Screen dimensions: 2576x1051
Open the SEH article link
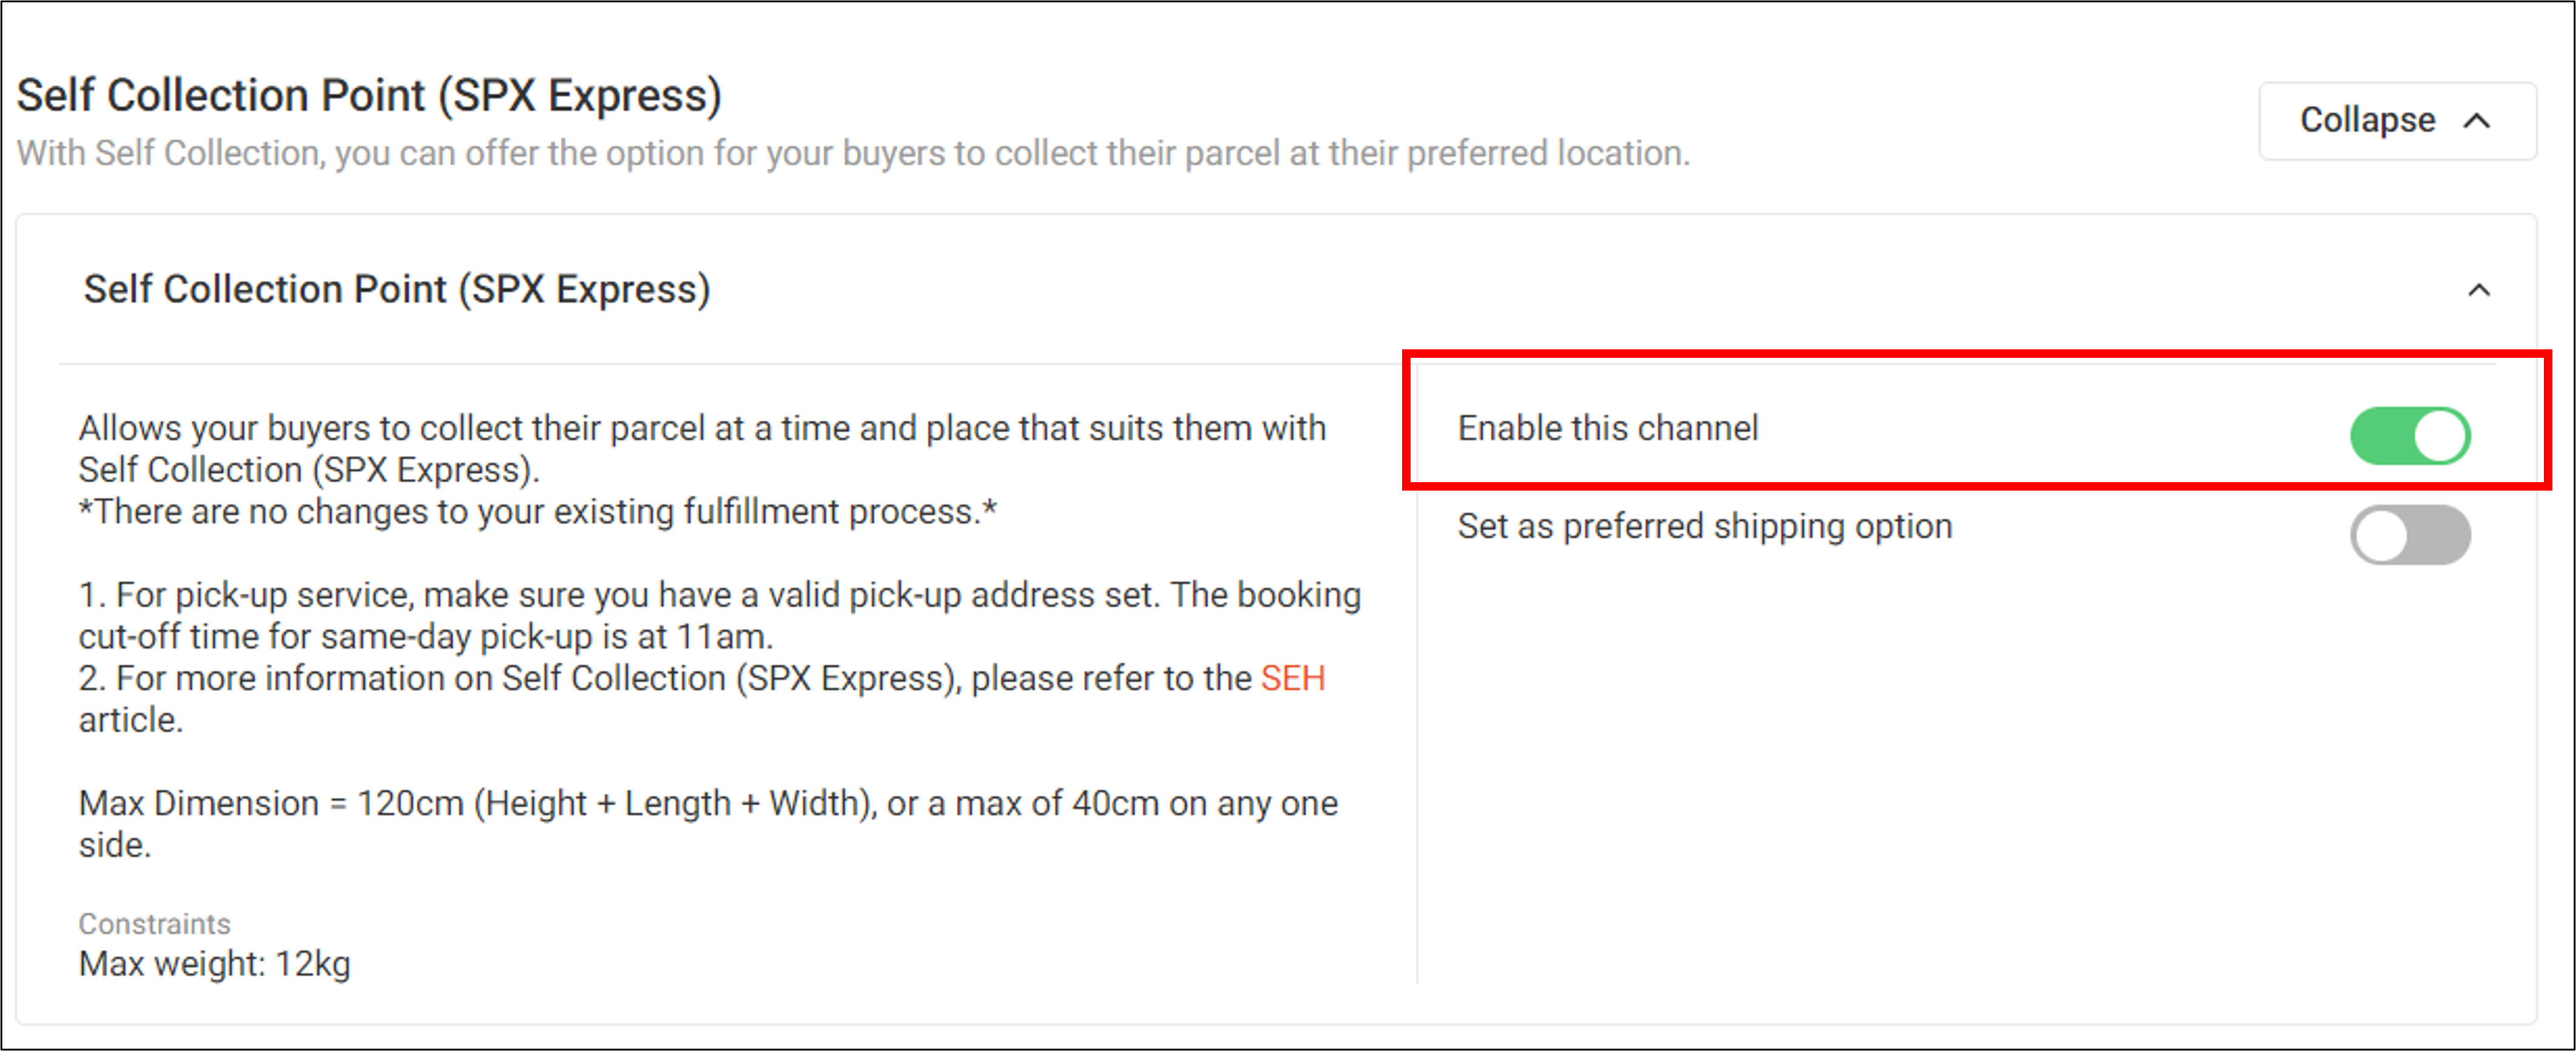(x=1295, y=679)
